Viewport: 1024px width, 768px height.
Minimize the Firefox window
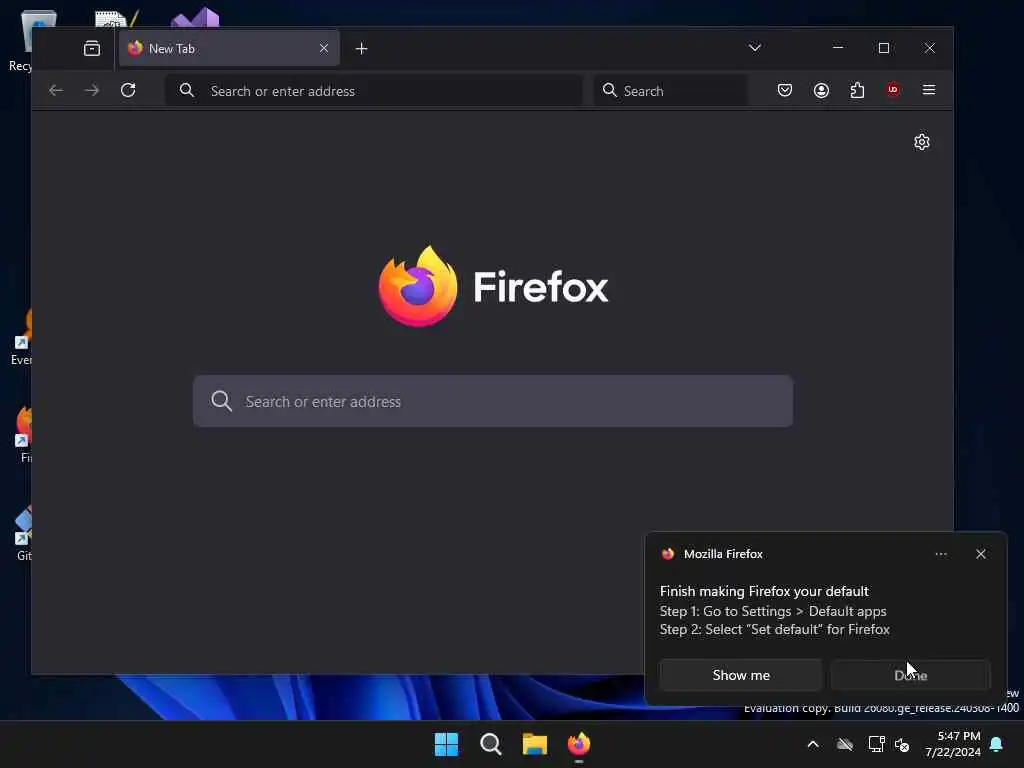[x=838, y=48]
